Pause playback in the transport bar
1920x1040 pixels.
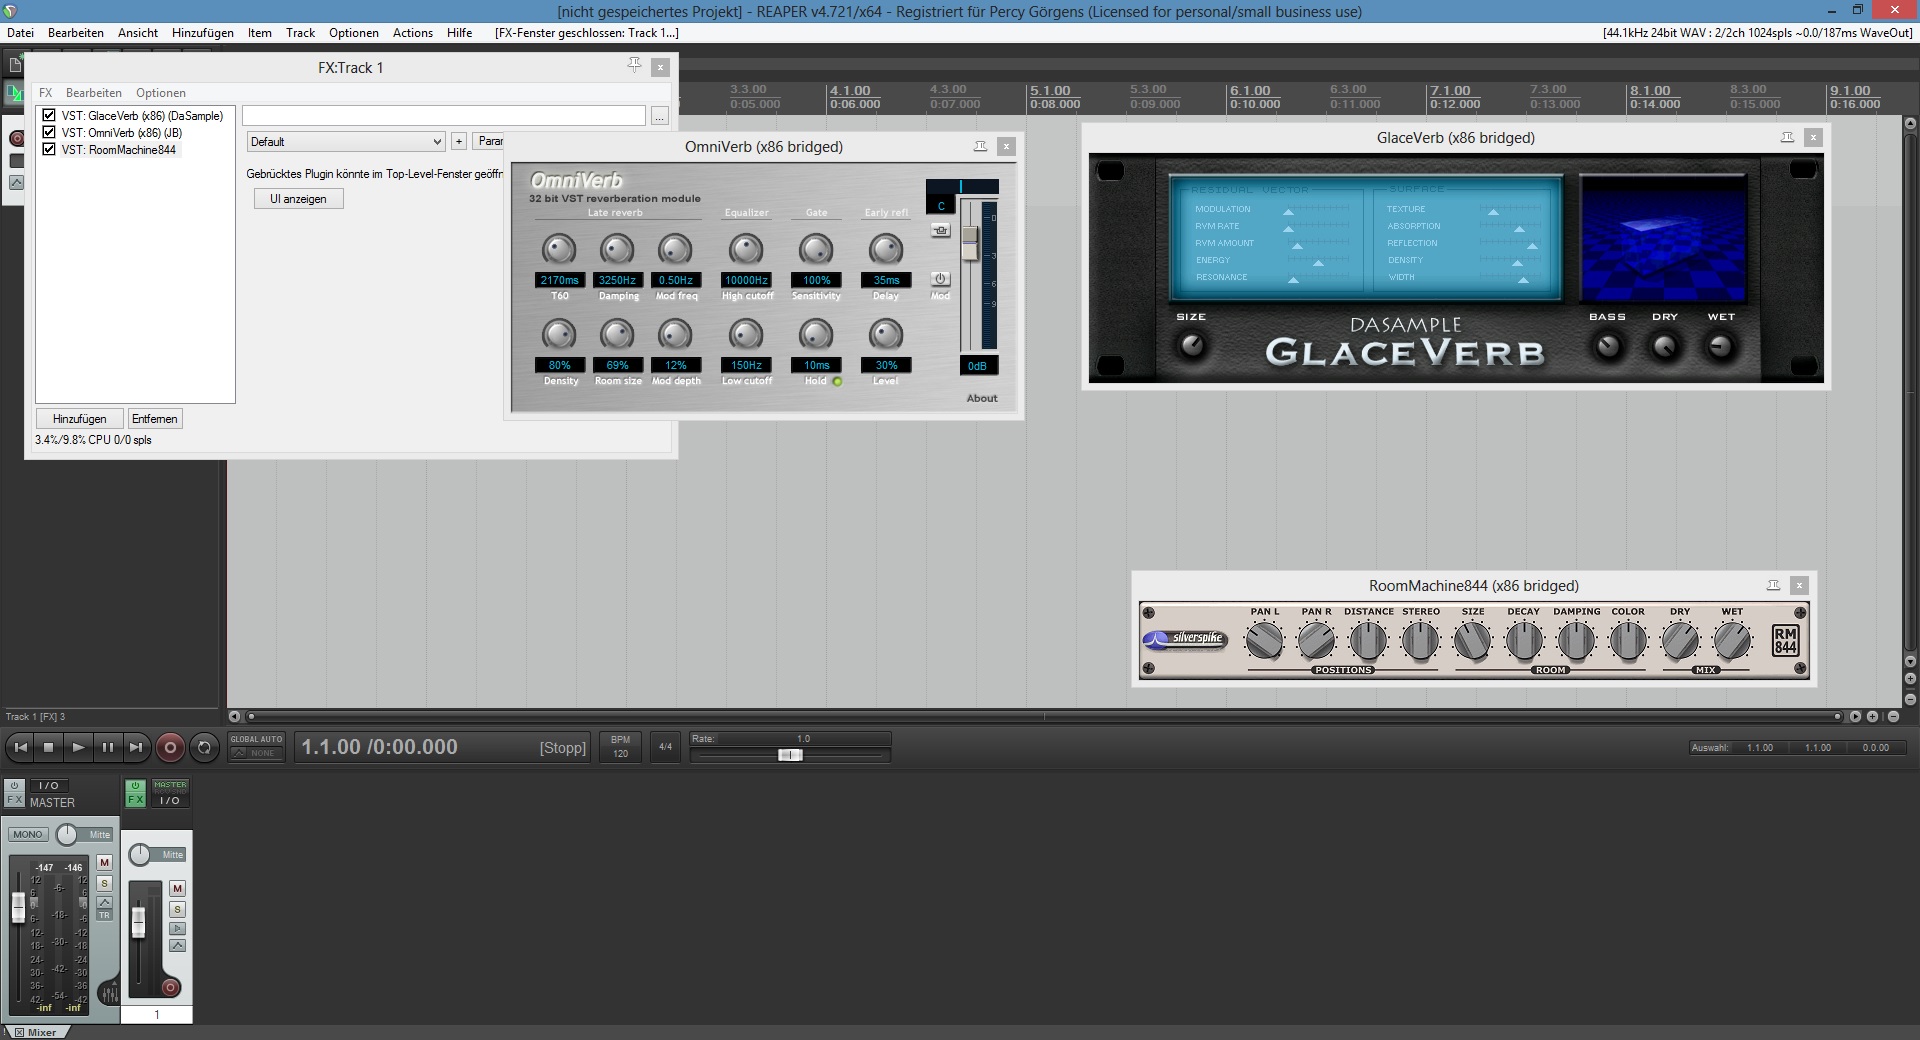click(x=107, y=747)
